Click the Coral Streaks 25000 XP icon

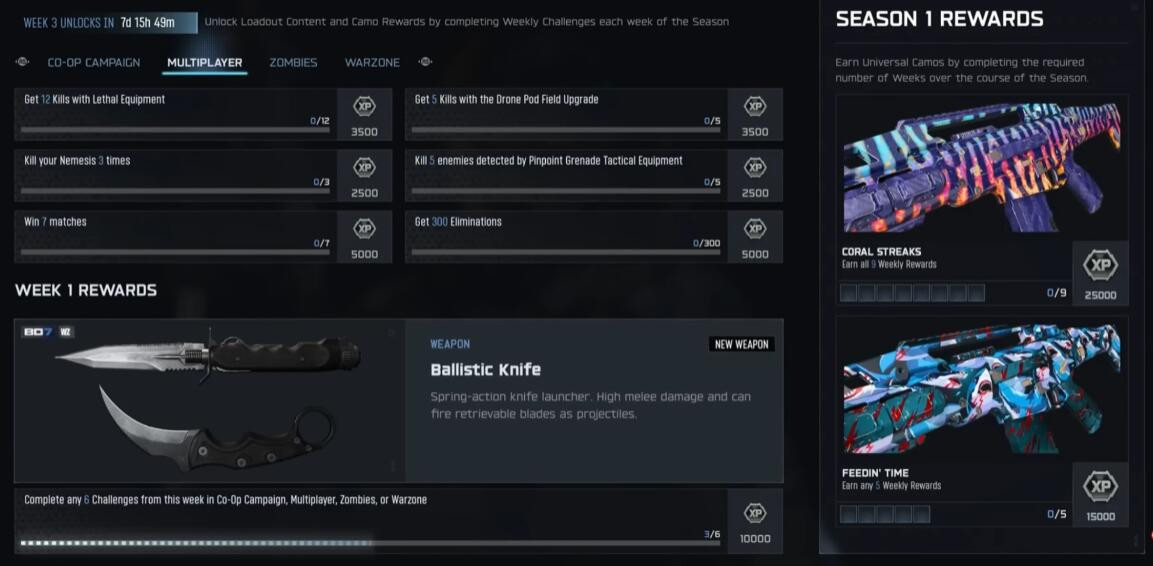coord(1100,265)
